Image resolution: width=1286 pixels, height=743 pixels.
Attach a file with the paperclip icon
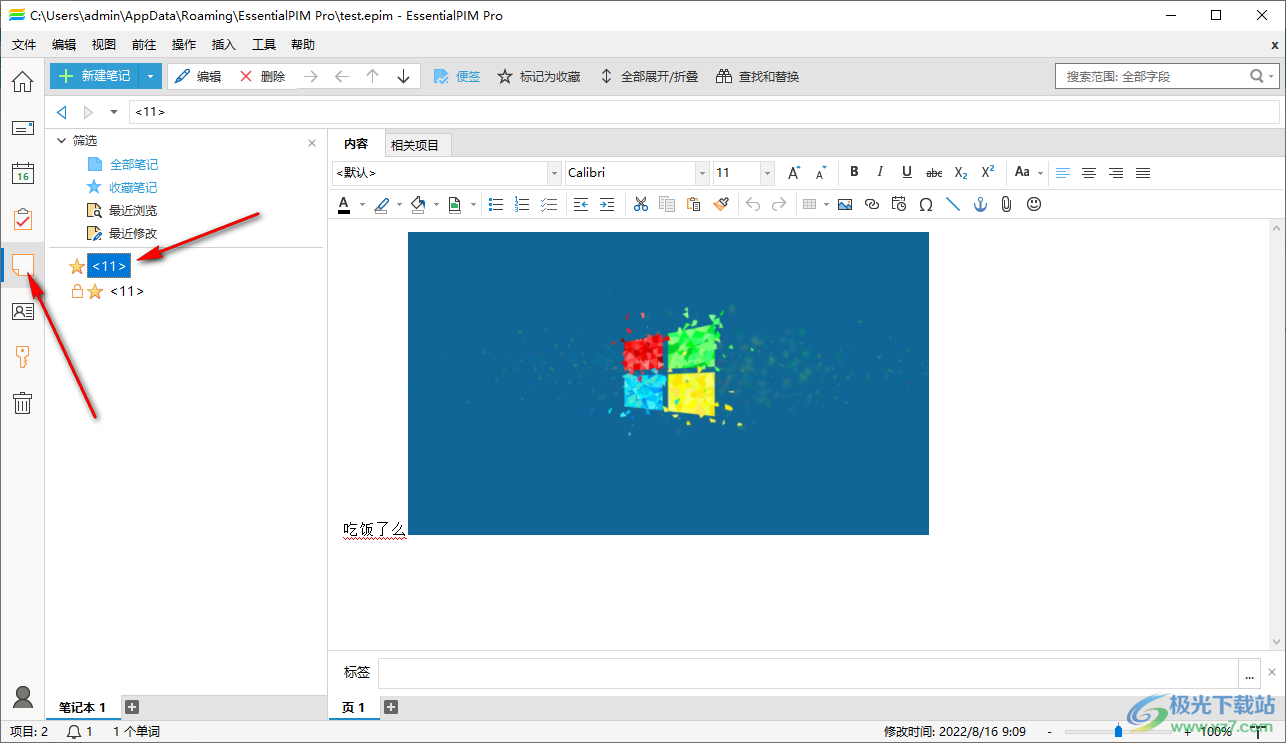coord(1007,204)
